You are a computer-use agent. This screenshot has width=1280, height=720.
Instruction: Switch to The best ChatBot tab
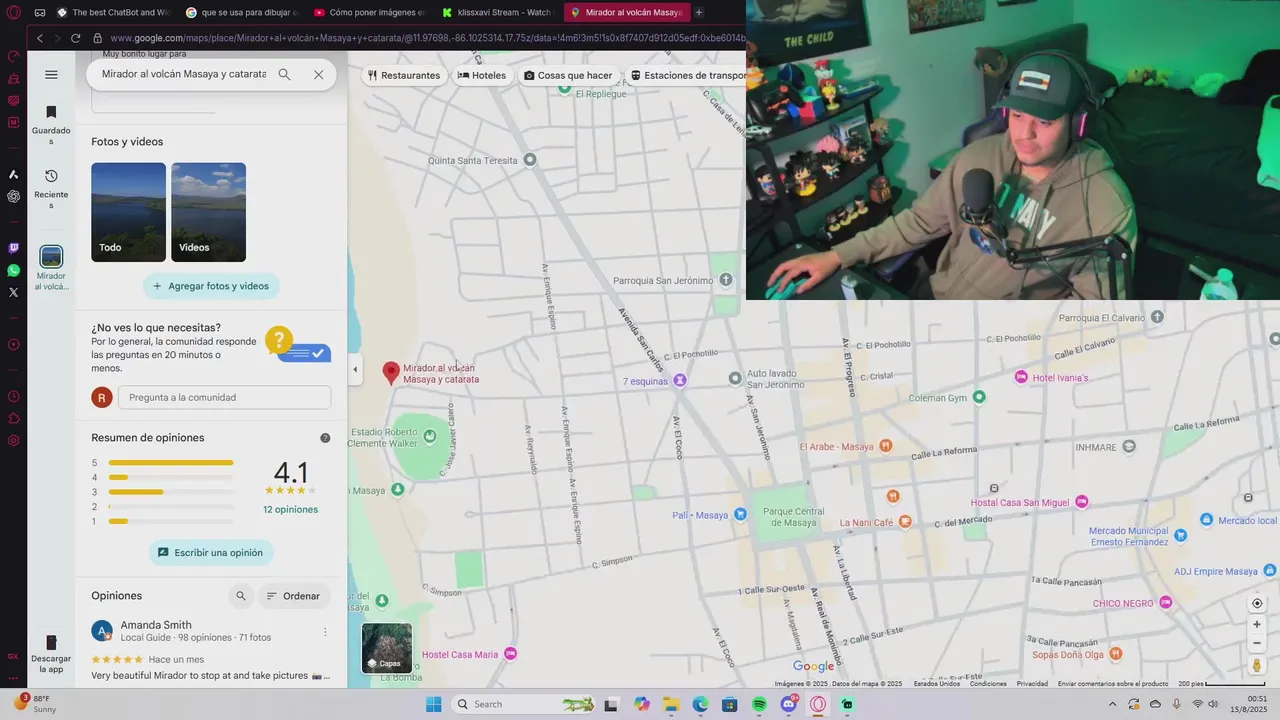(114, 12)
